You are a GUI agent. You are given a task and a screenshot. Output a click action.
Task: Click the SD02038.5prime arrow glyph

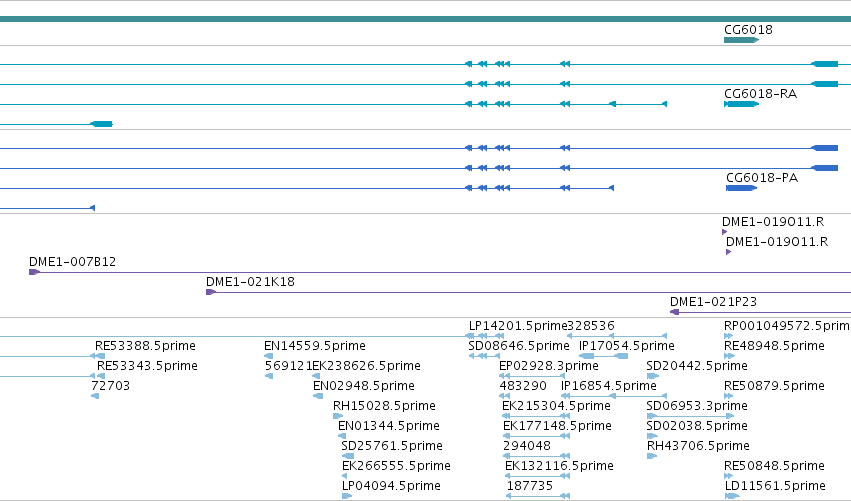tap(652, 436)
